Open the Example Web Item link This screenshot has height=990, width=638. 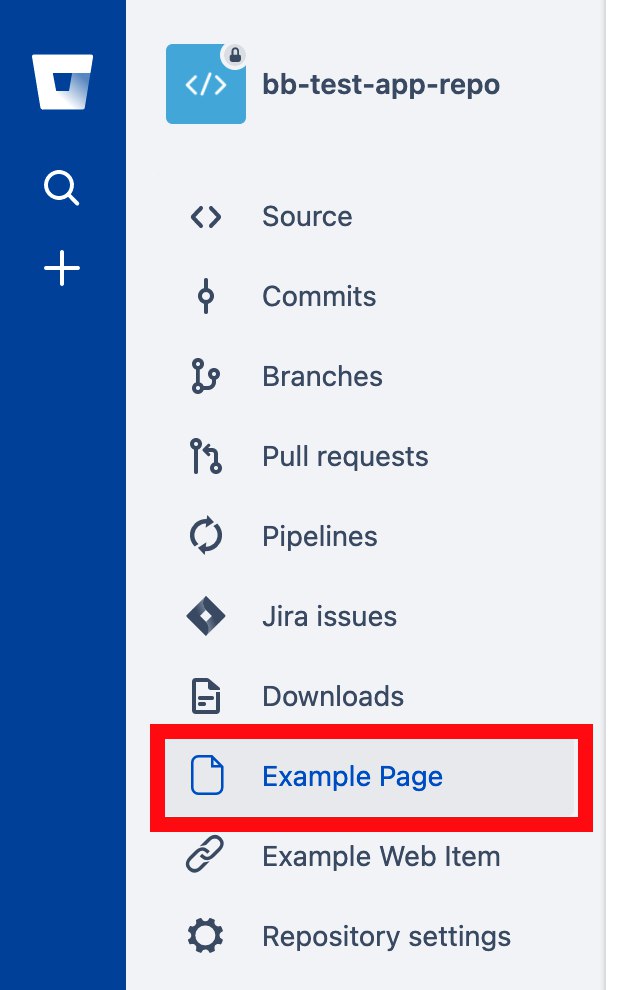(x=381, y=857)
